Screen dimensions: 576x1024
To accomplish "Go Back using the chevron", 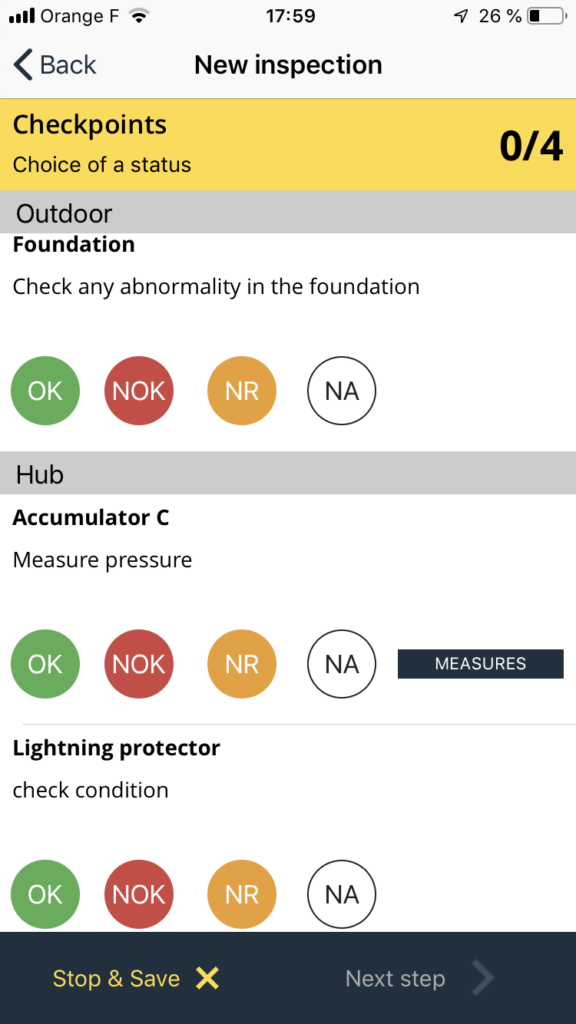I will (x=23, y=65).
